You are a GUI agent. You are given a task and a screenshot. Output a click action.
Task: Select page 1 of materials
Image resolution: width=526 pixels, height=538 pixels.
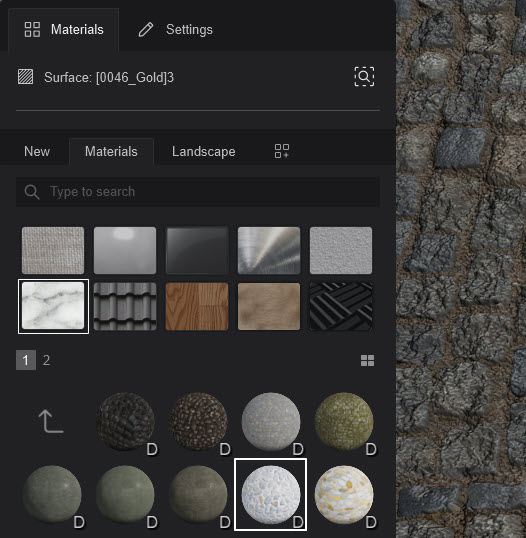(x=26, y=360)
